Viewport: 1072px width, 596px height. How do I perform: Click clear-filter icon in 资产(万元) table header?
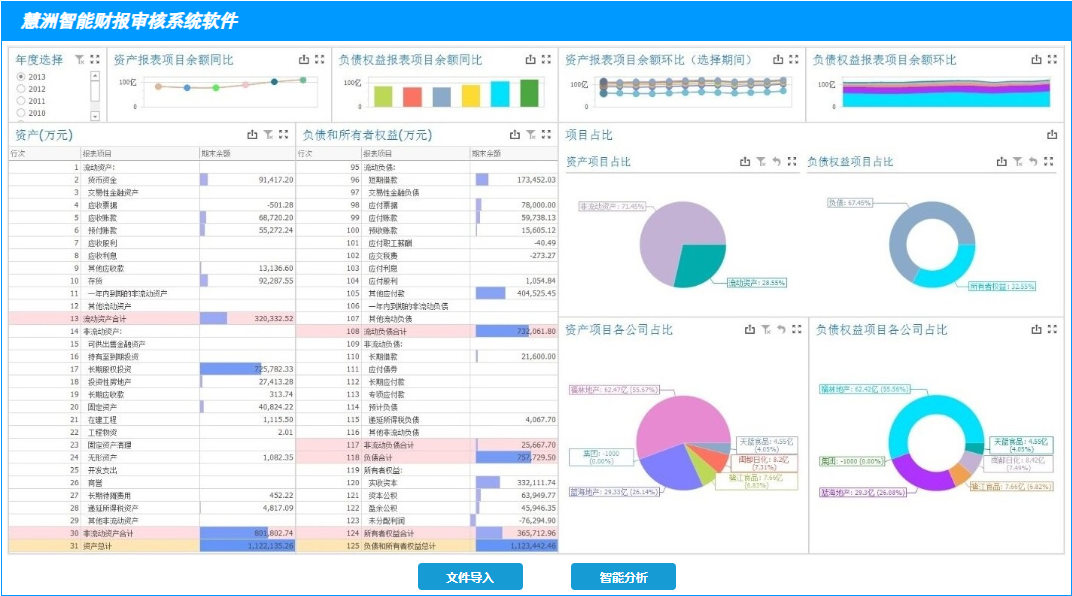pyautogui.click(x=267, y=135)
